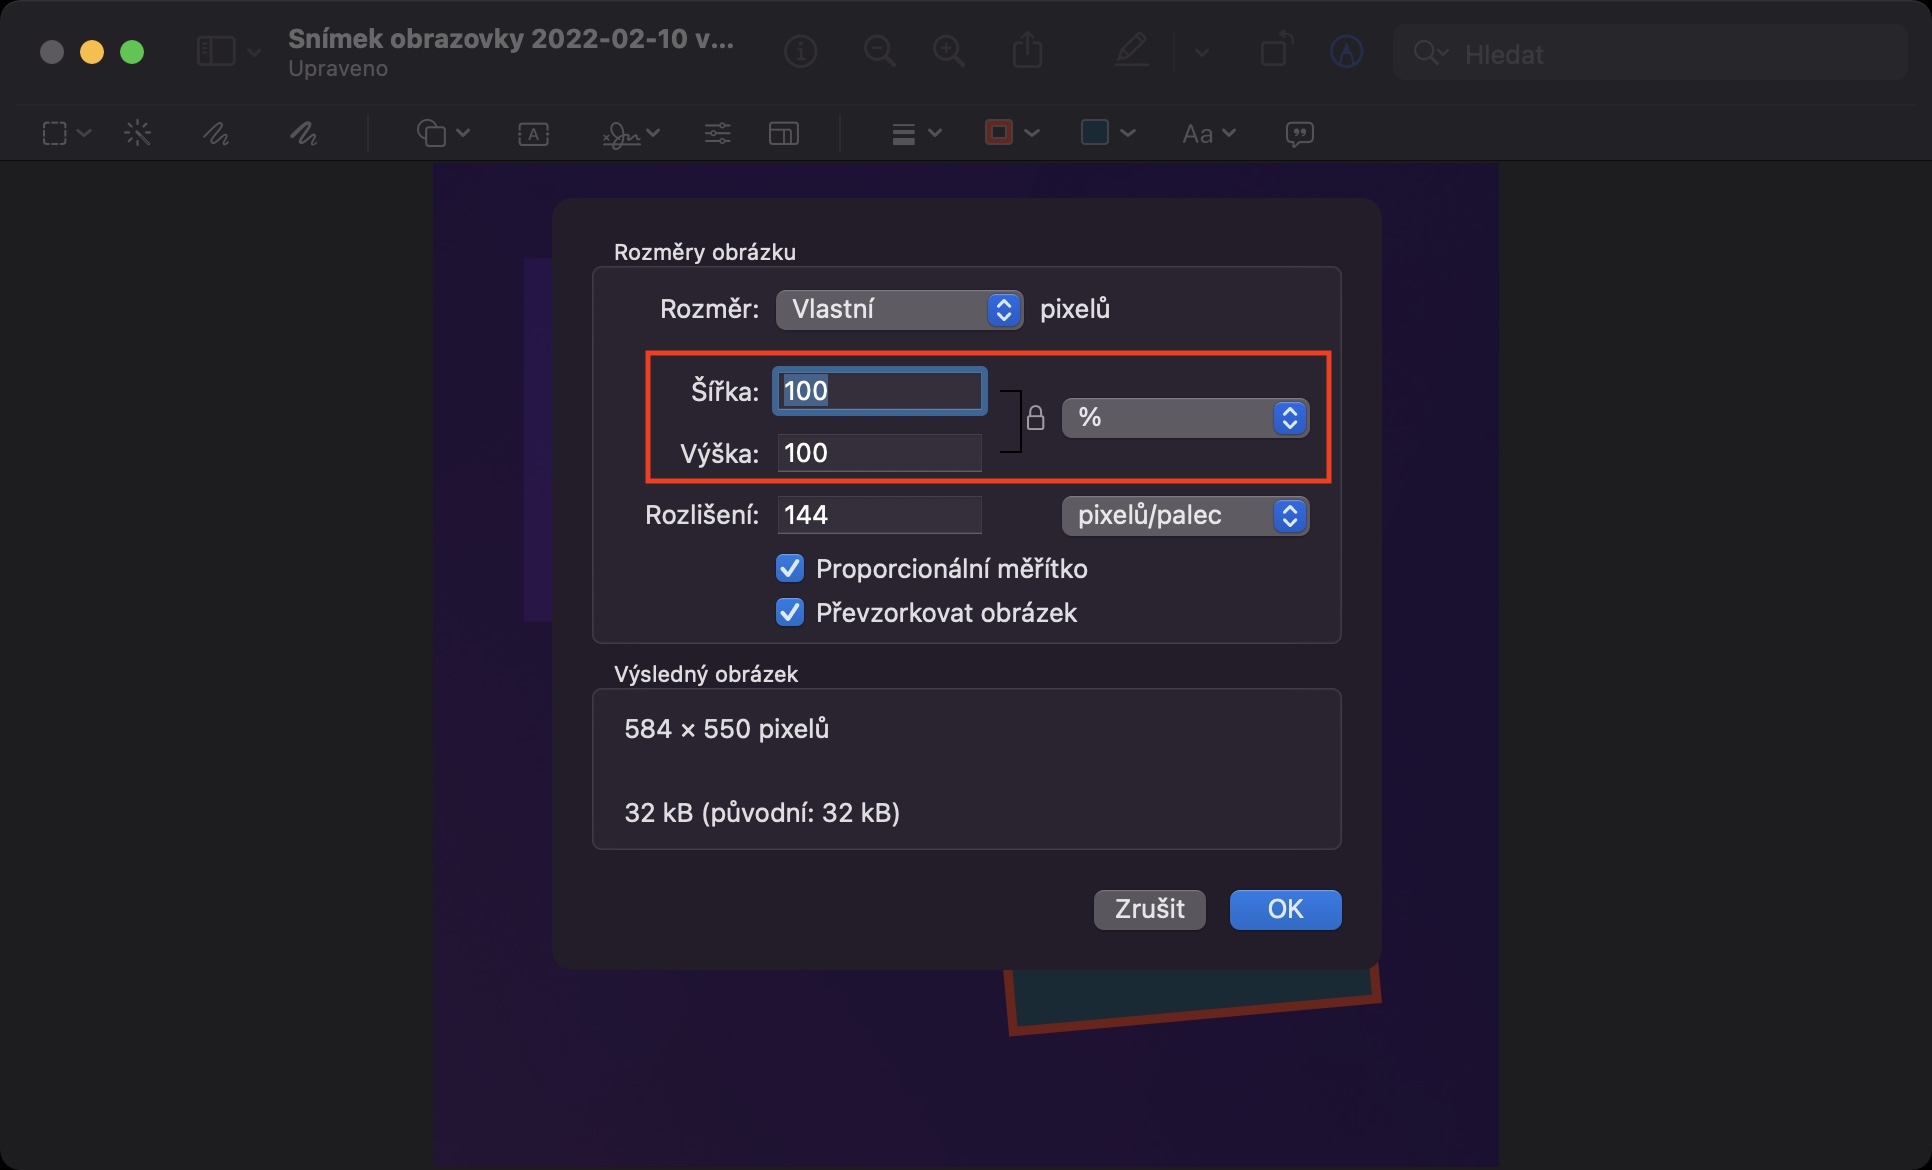Screen dimensions: 1932x1170
Task: Uncheck Proporcionální měřítko checkbox
Action: 790,568
